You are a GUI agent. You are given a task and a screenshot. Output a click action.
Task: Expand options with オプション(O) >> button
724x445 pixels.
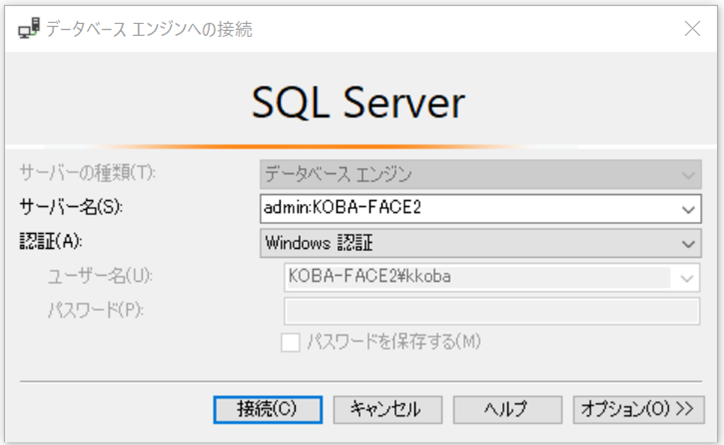639,409
